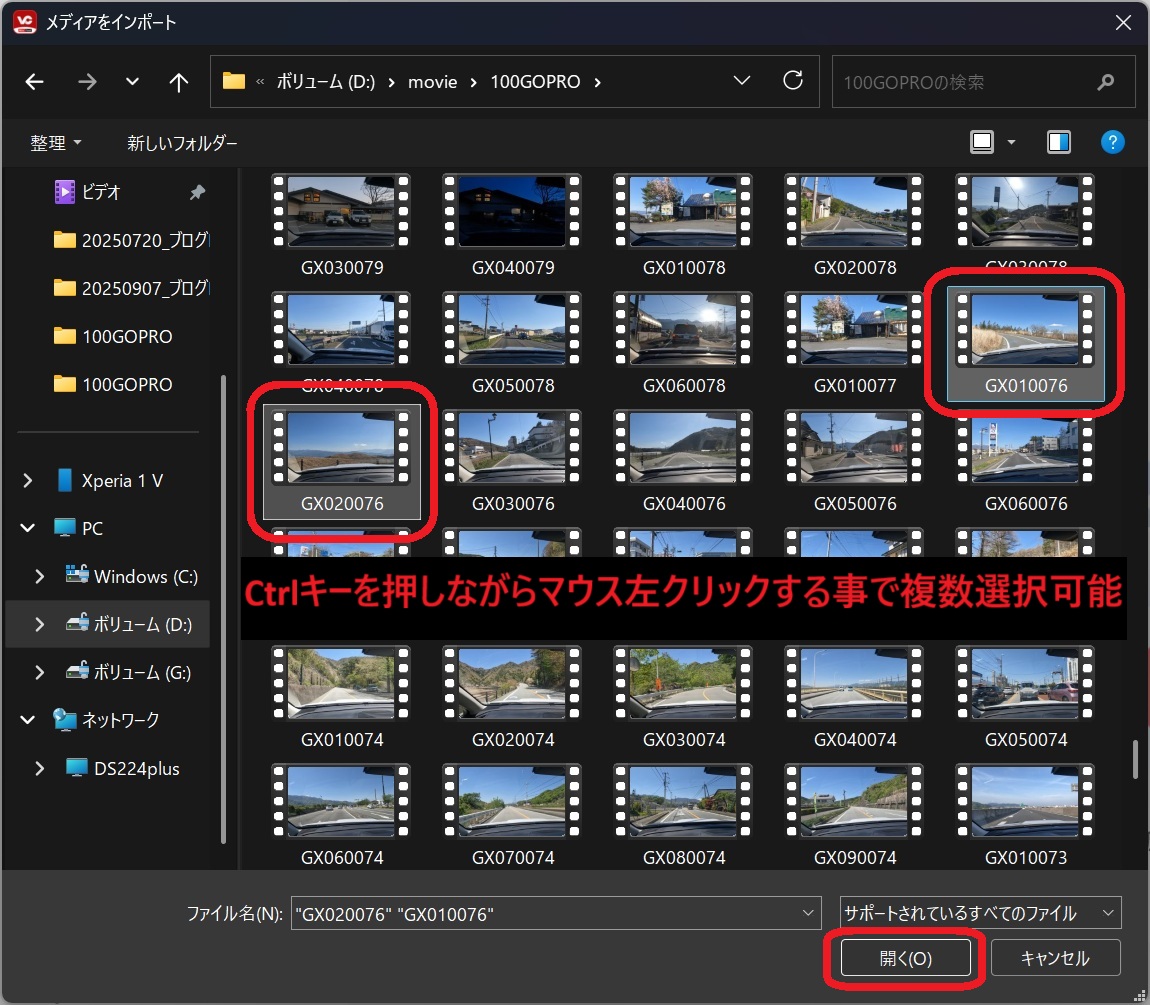
Task: Click 新しいフォルダー in the toolbar
Action: (x=182, y=143)
